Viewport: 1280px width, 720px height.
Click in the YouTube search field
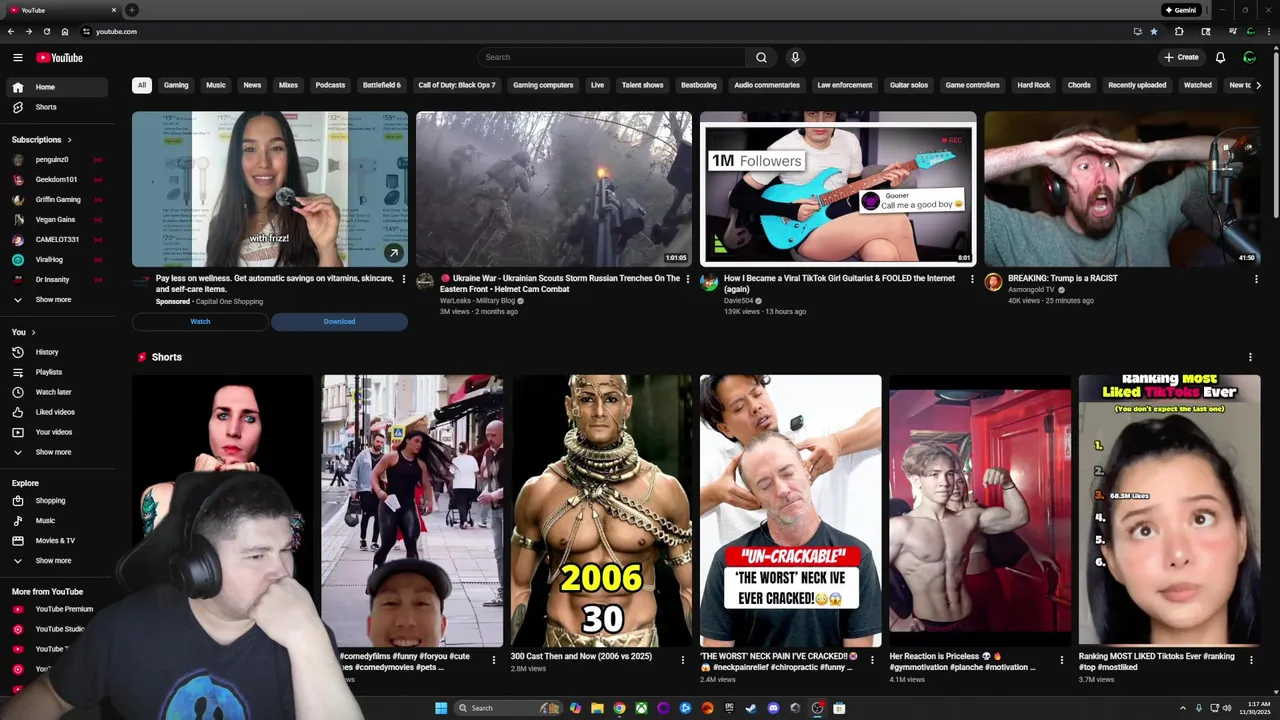610,57
